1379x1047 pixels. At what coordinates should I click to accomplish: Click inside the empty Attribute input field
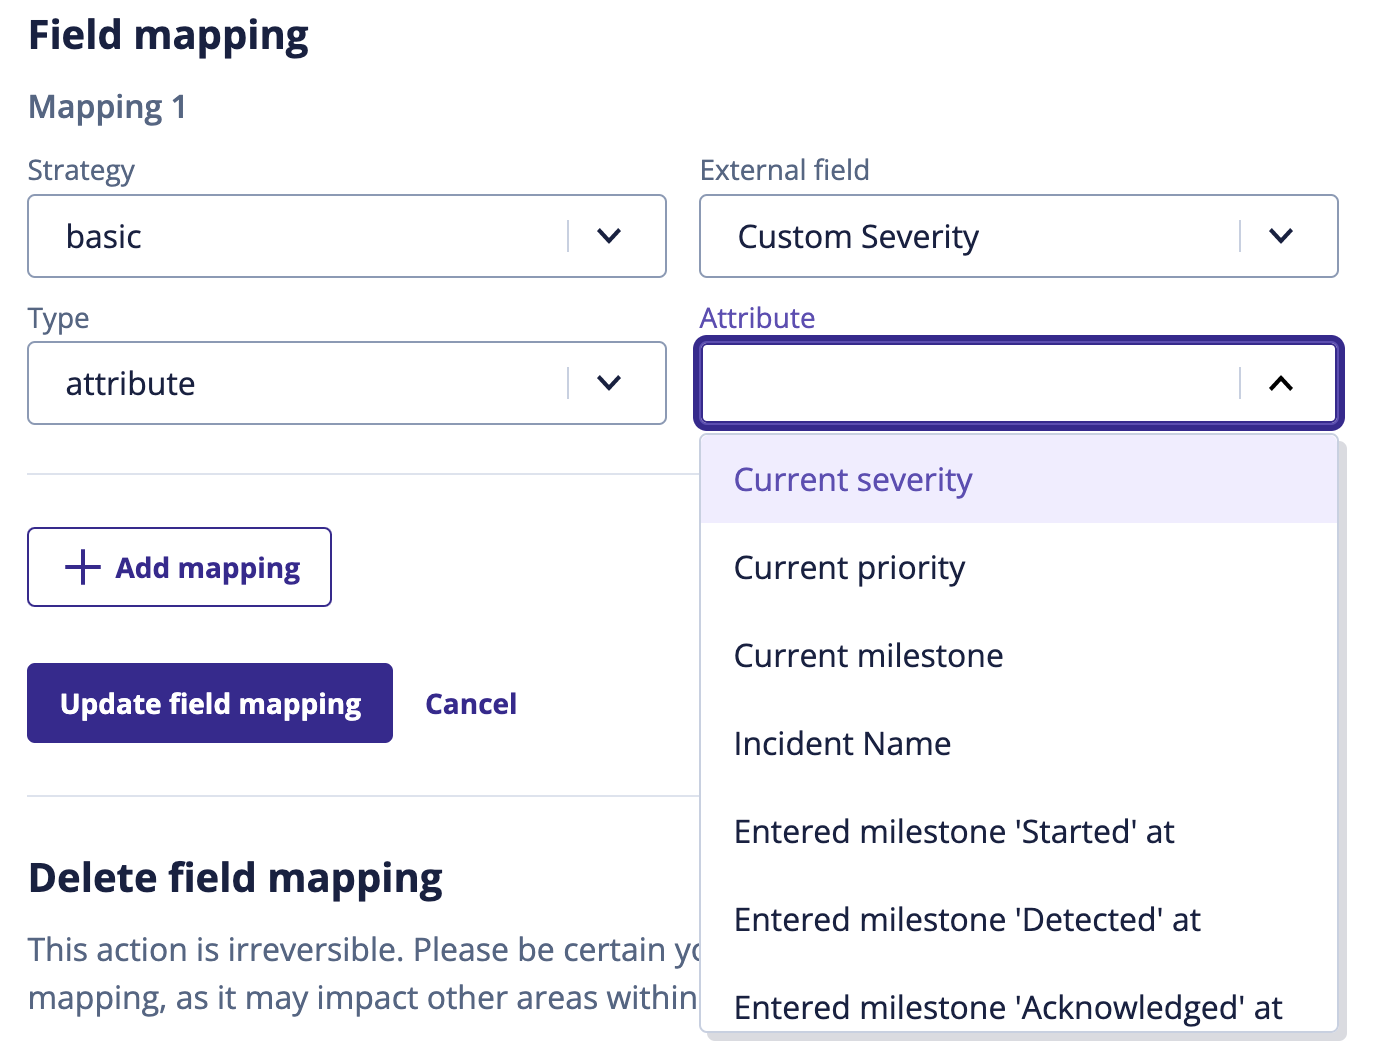[950, 383]
